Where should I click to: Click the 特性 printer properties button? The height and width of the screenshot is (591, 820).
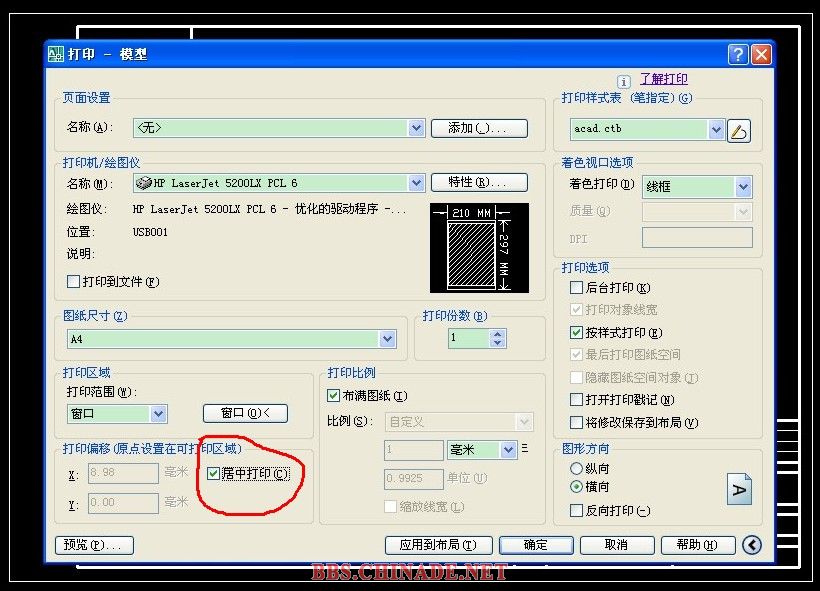tap(479, 183)
